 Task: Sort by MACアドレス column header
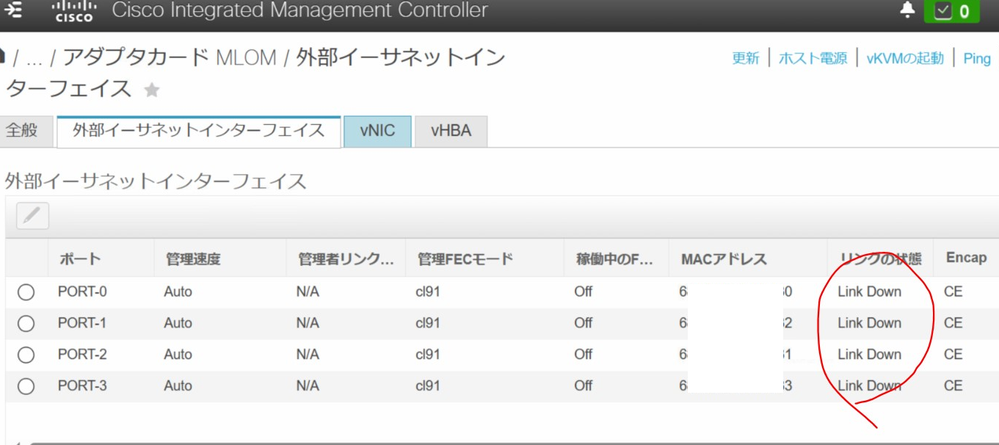click(x=724, y=258)
